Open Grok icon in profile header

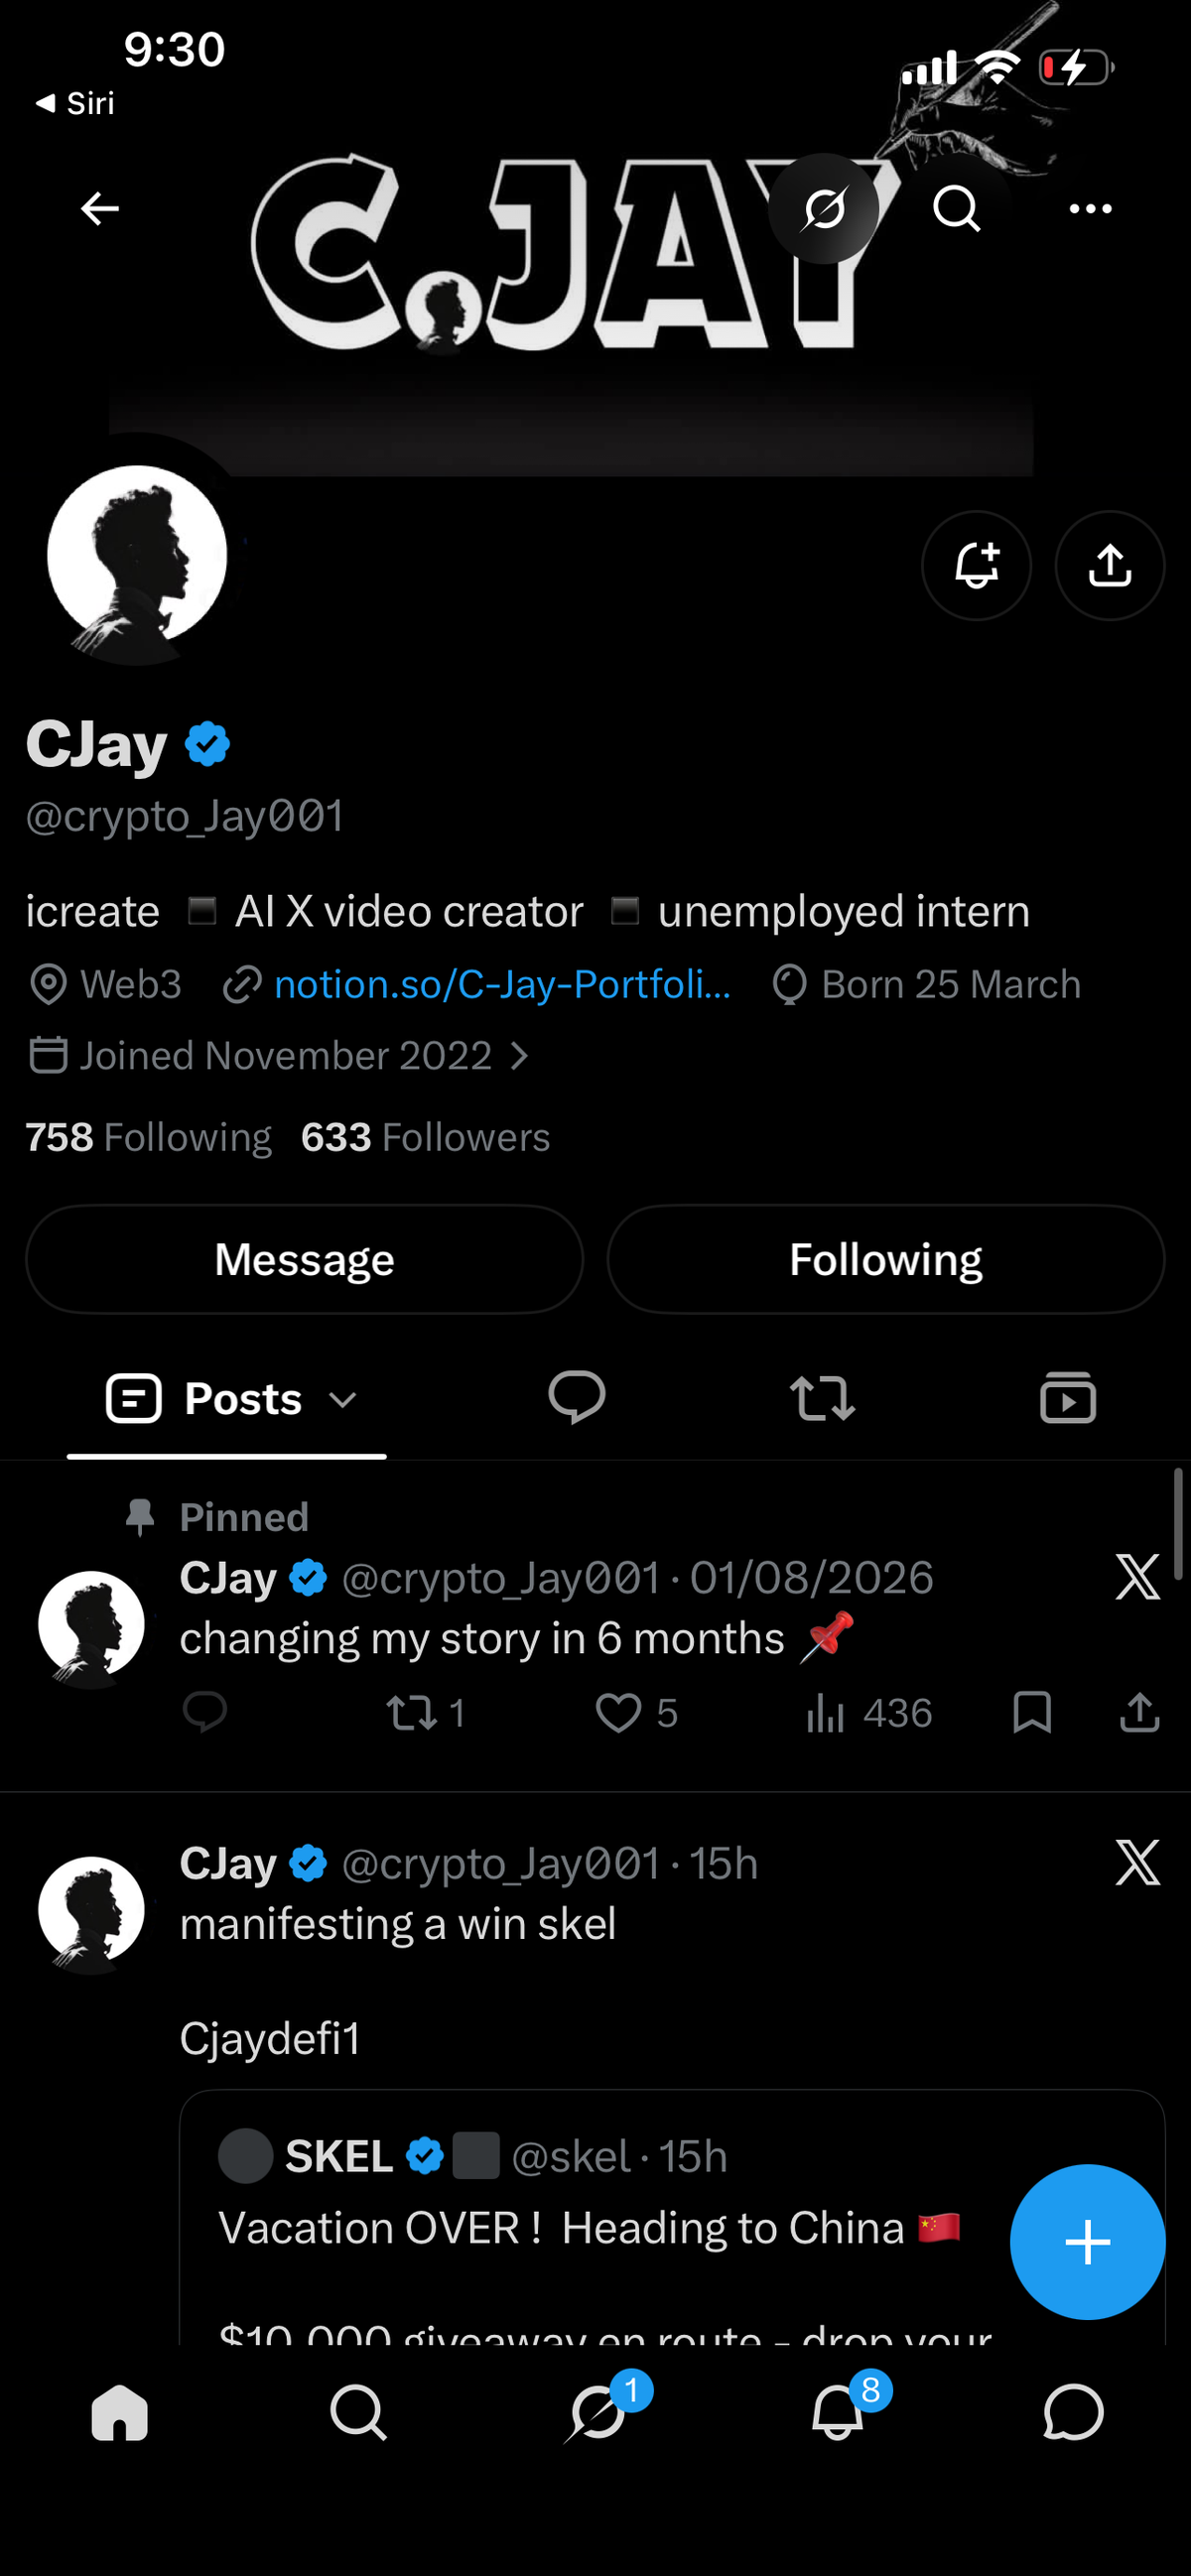823,208
